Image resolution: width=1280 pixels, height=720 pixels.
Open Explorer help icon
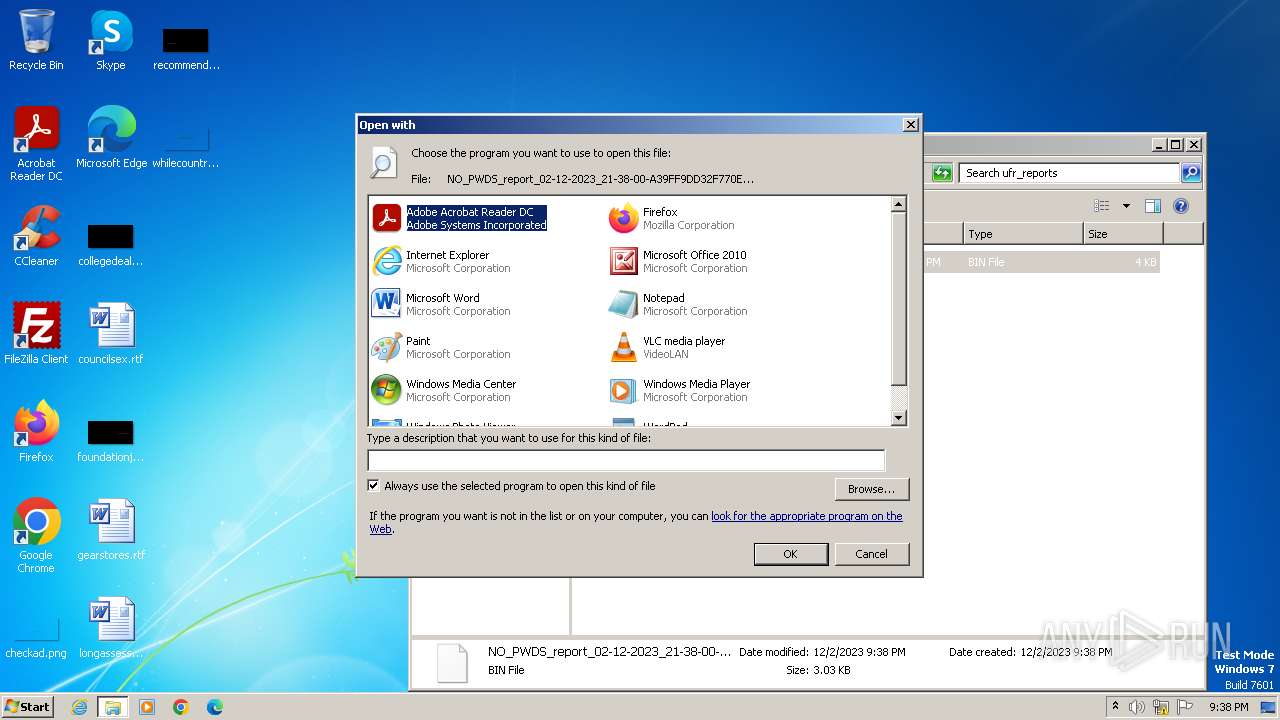[1181, 206]
